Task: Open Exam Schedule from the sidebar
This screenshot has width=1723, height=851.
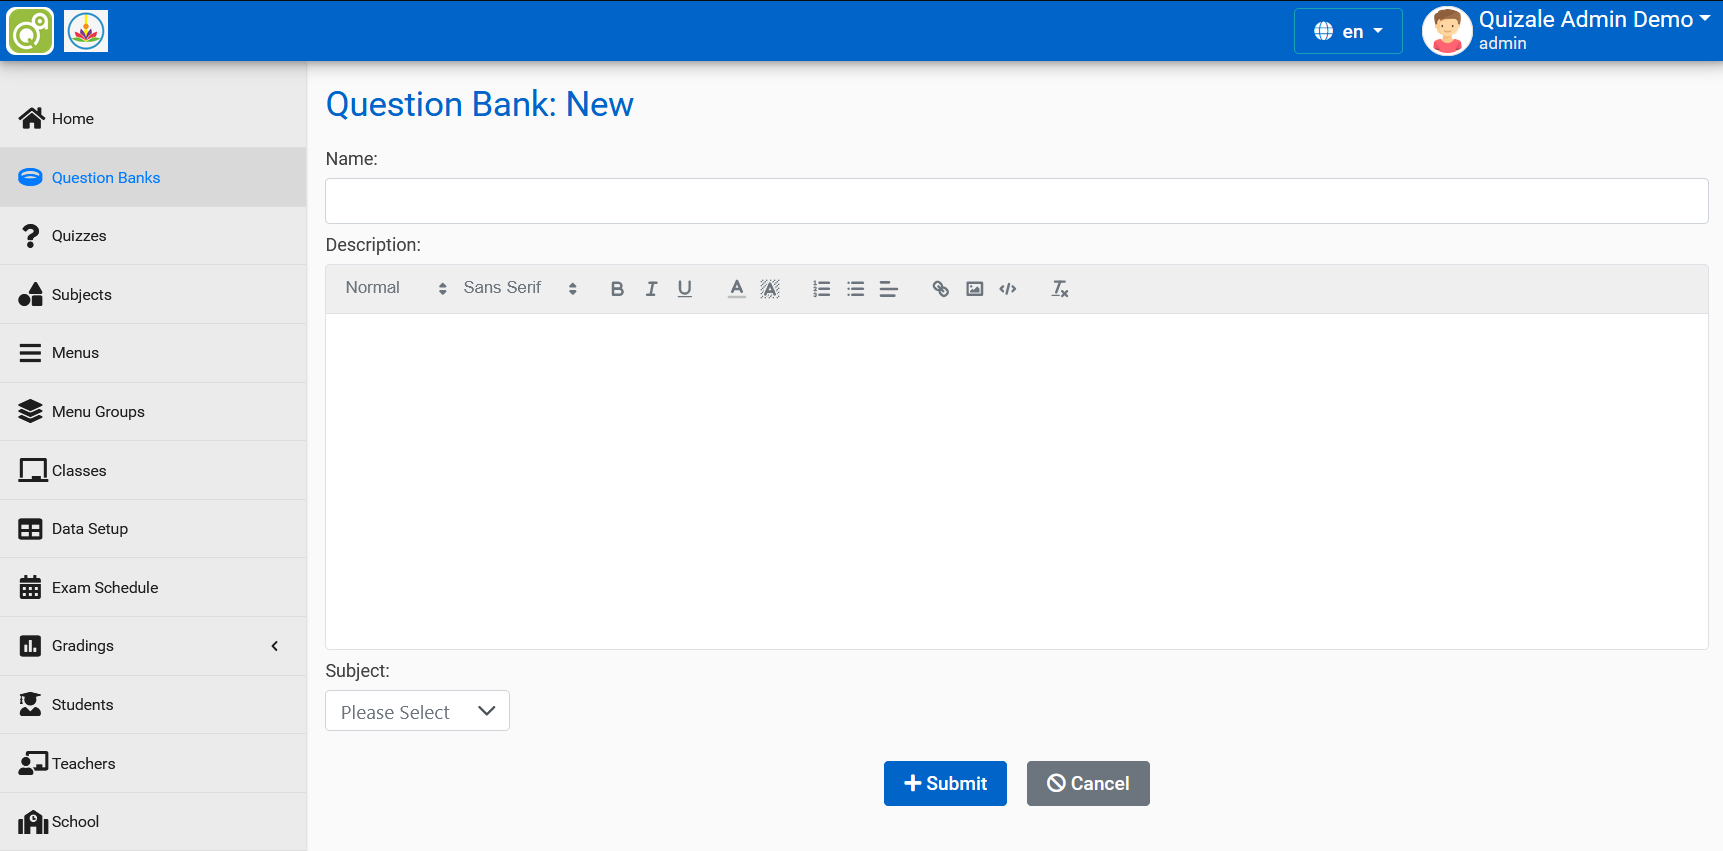Action: 105,588
